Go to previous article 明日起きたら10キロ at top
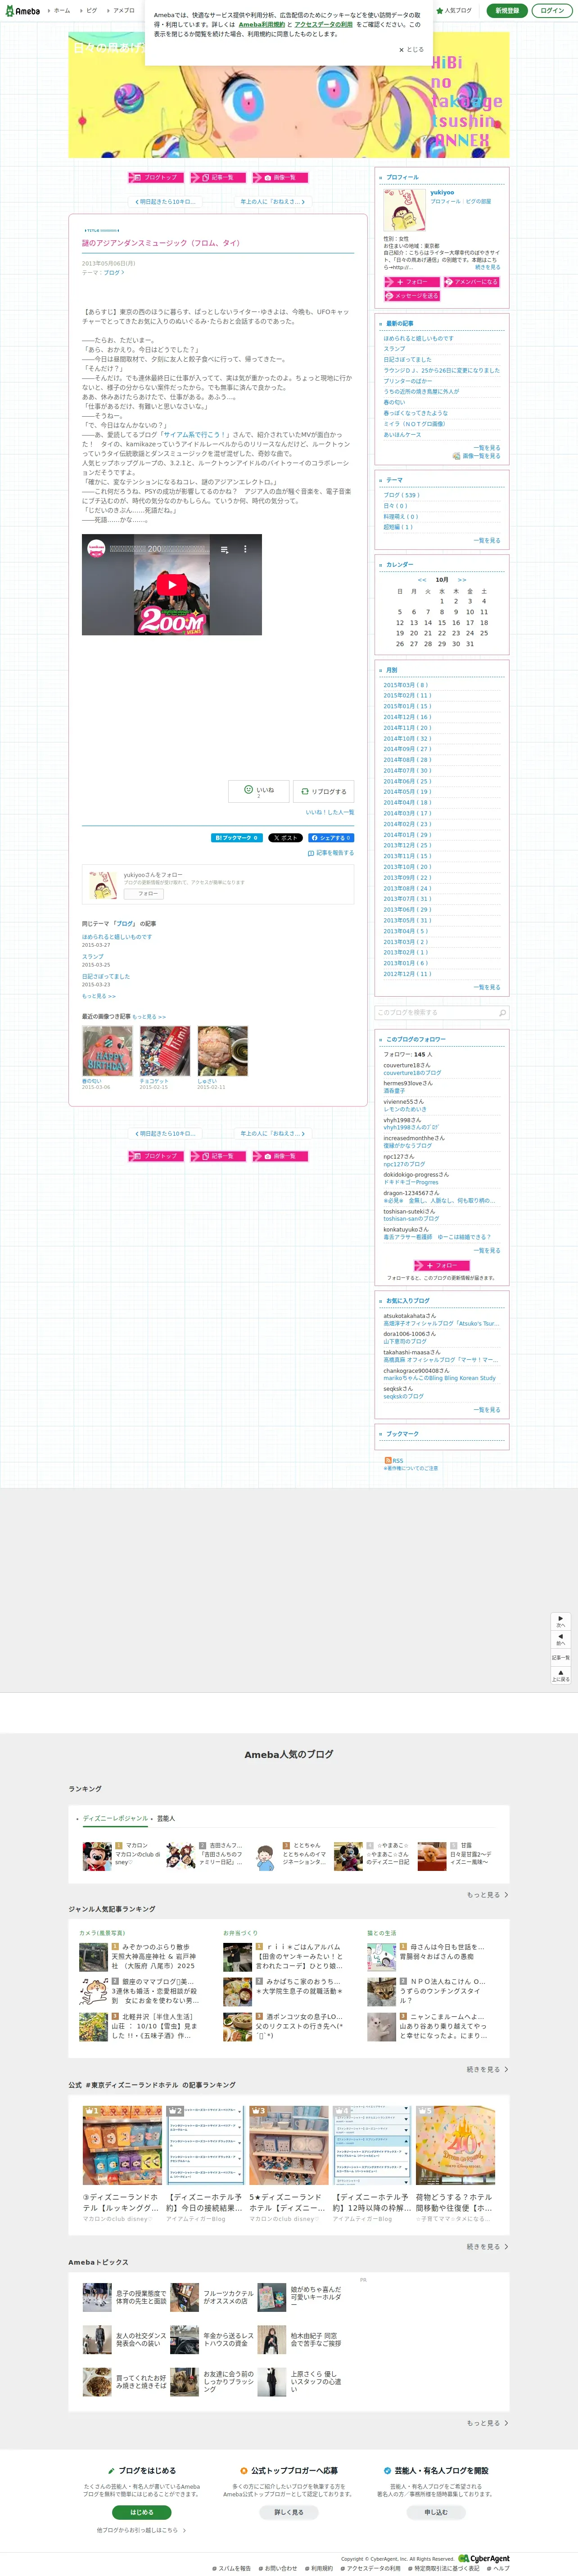Viewport: 578px width, 2576px height. (165, 201)
